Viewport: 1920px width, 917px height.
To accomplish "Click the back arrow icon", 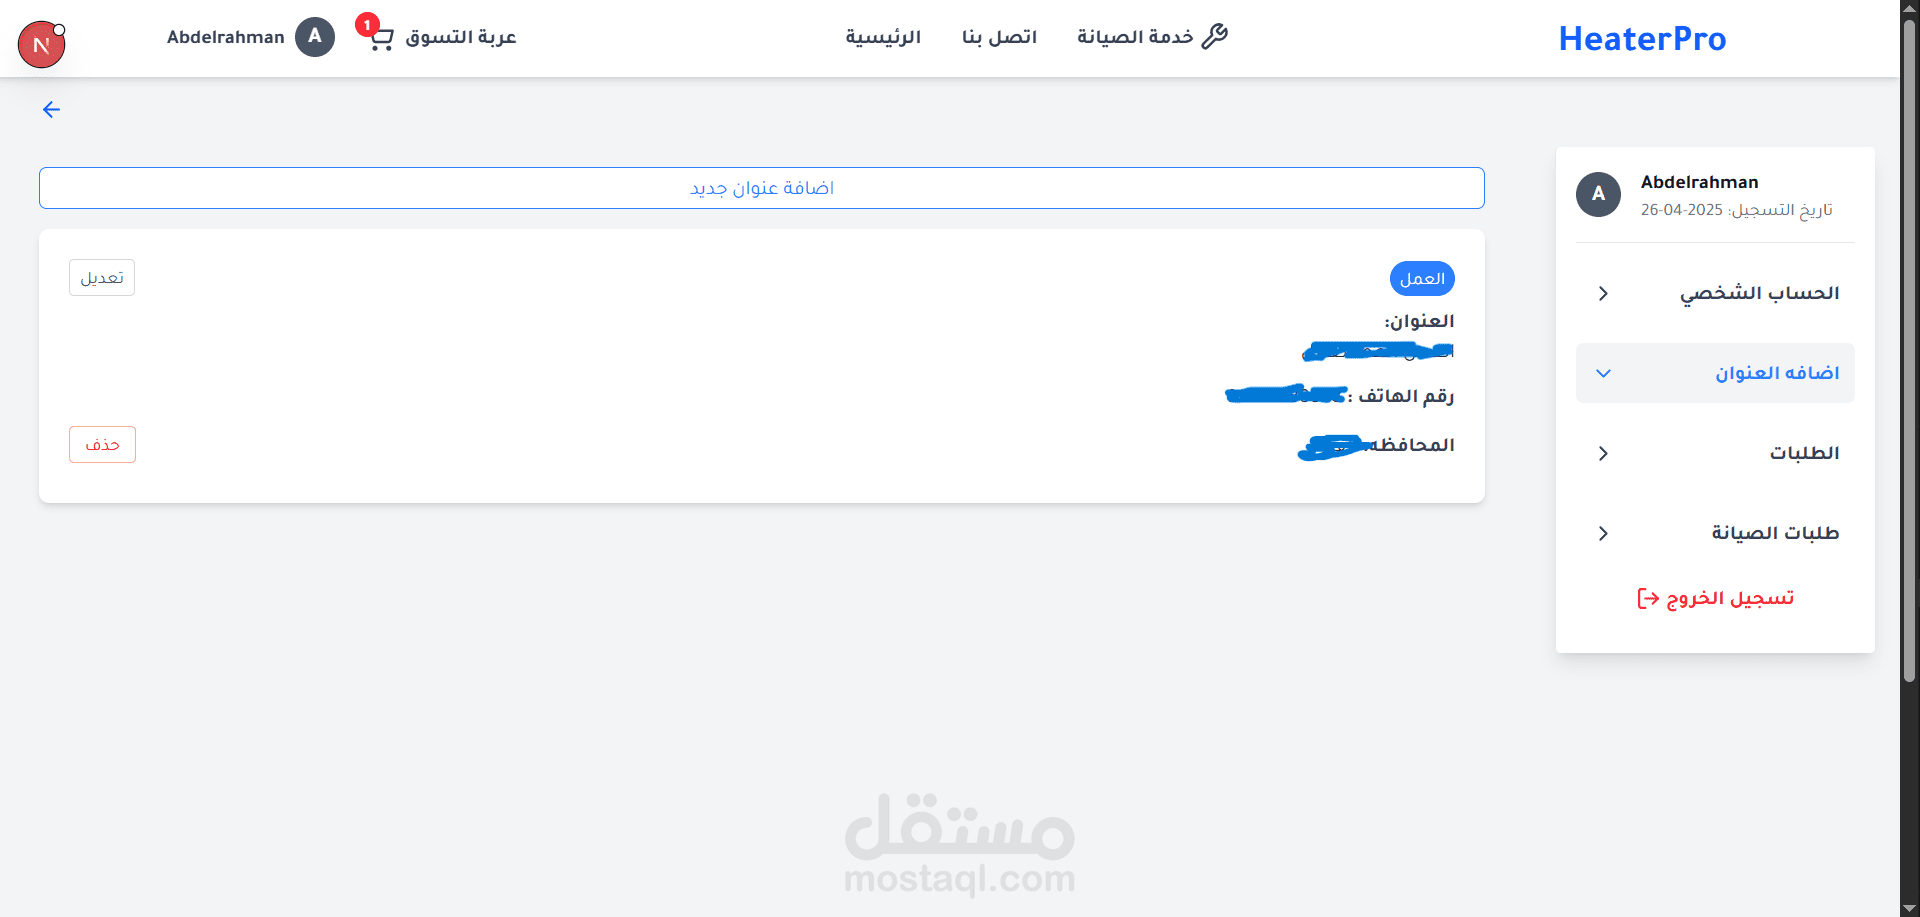I will point(52,109).
